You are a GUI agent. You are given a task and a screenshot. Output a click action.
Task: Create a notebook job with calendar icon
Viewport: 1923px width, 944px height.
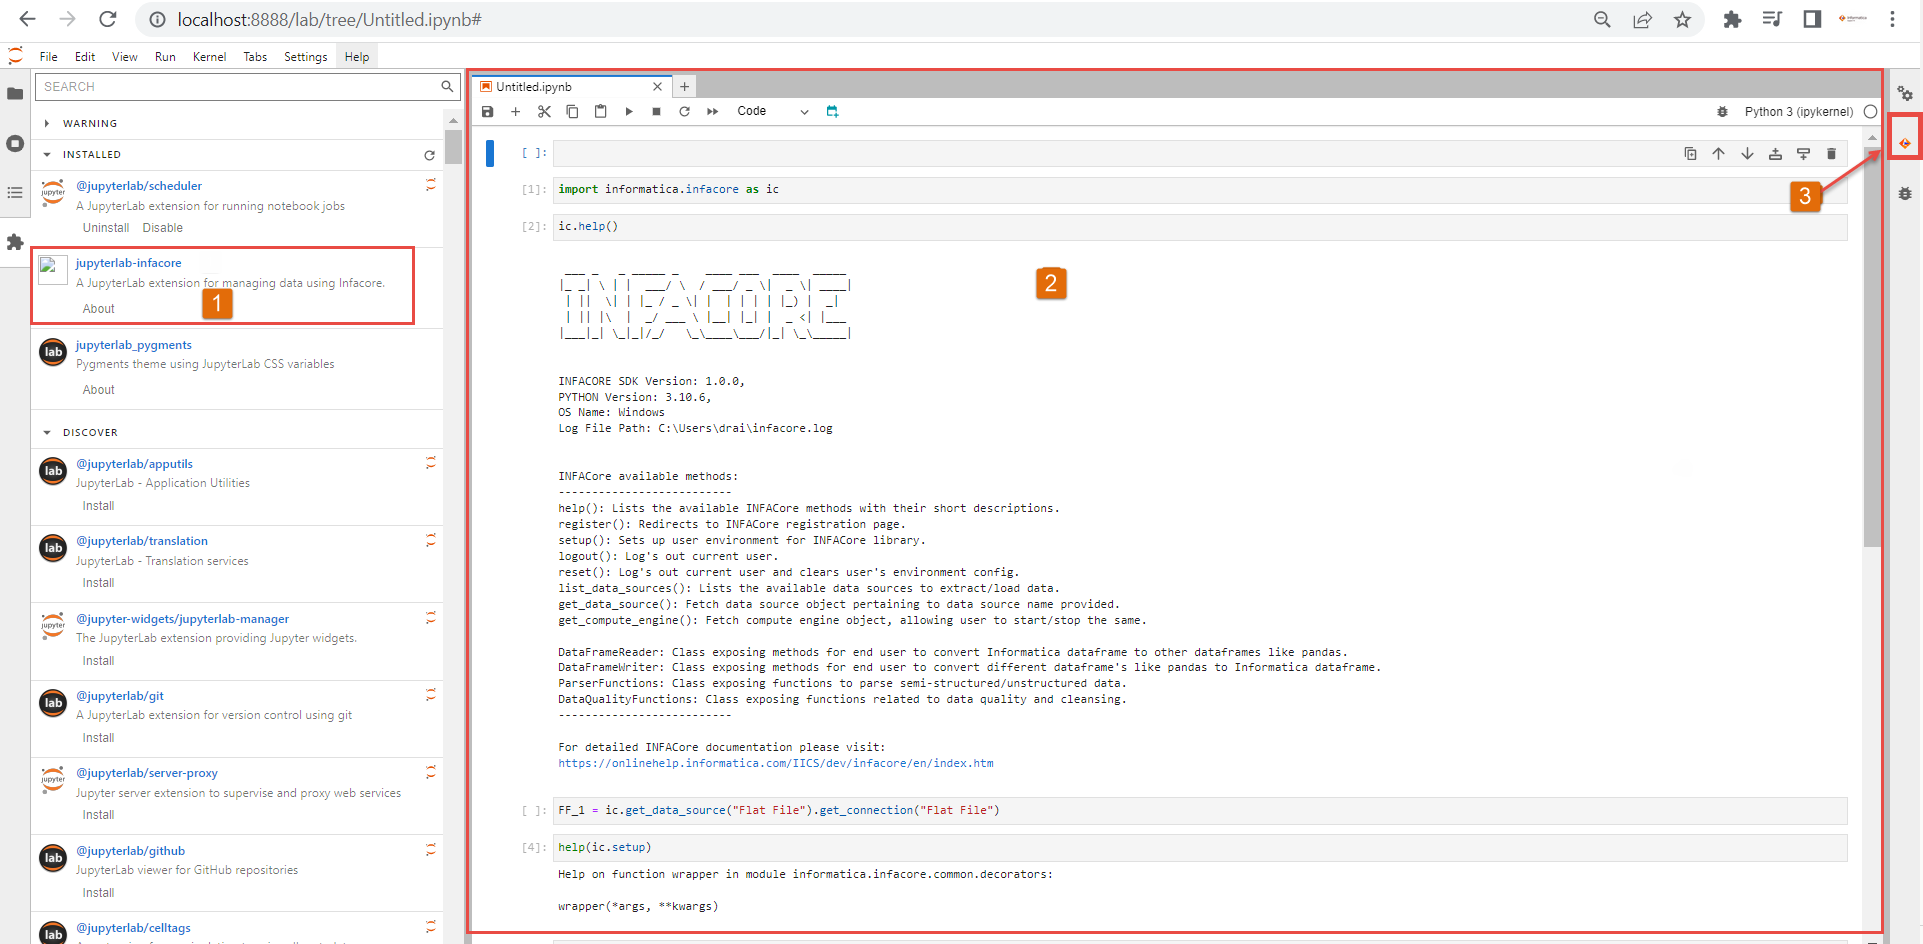[832, 112]
